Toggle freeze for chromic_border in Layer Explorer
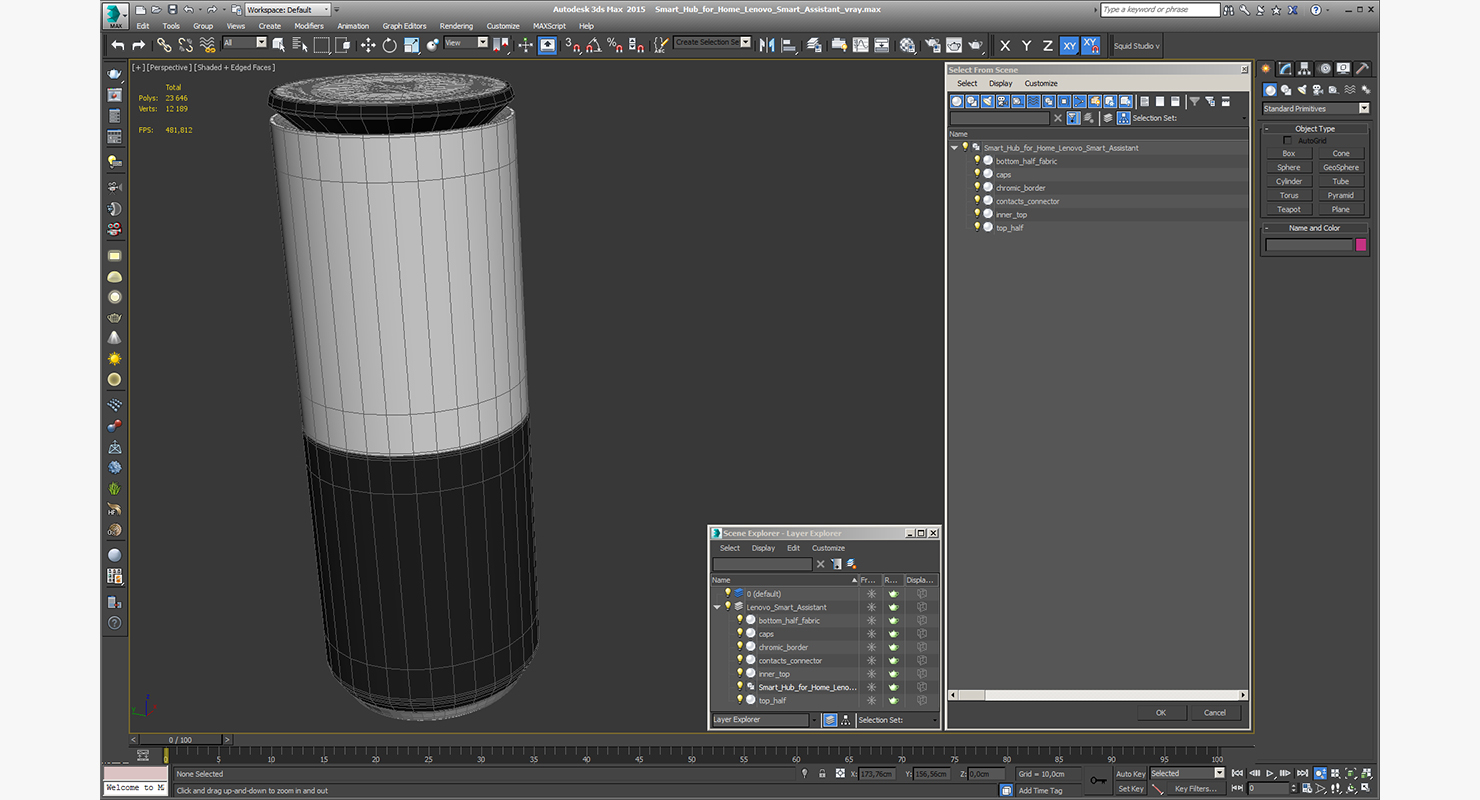 [872, 647]
